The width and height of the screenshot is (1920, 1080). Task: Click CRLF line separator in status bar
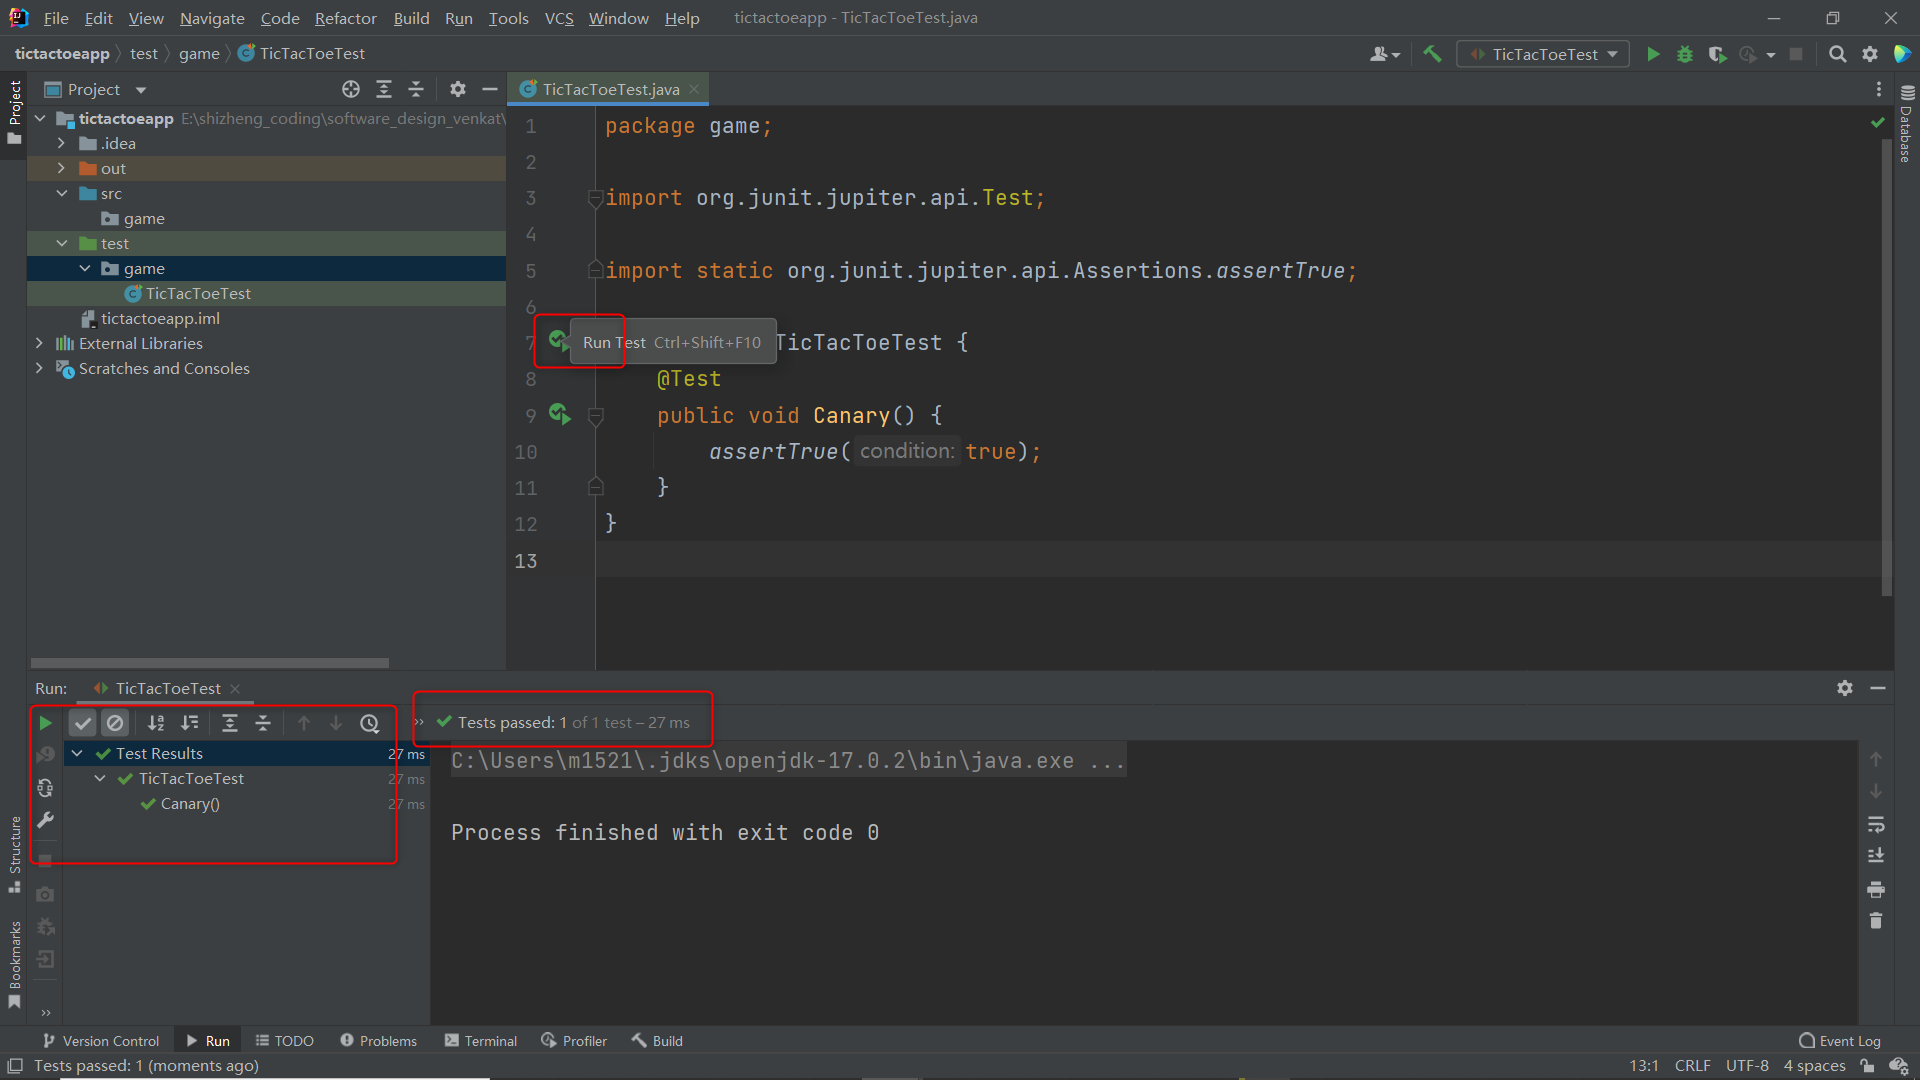pos(1692,1065)
